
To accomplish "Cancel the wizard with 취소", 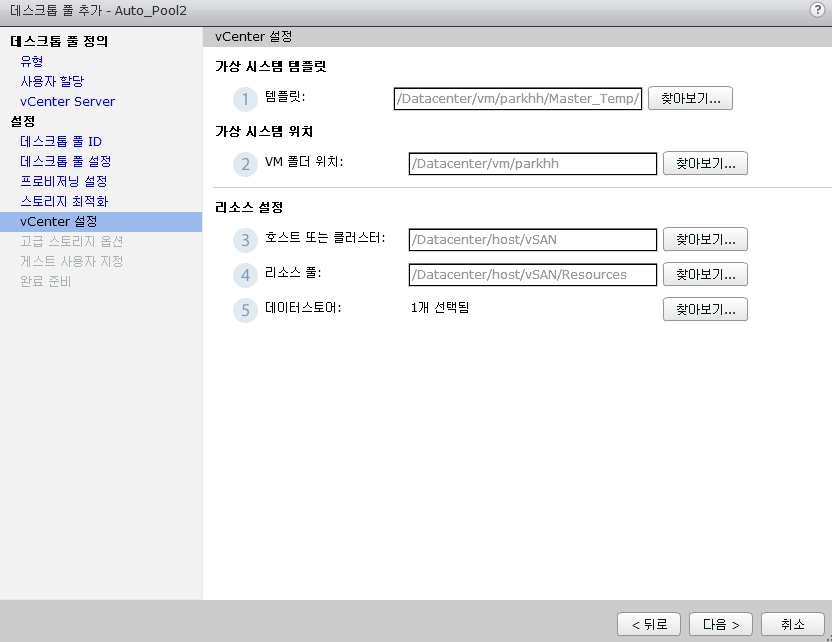I will 793,624.
